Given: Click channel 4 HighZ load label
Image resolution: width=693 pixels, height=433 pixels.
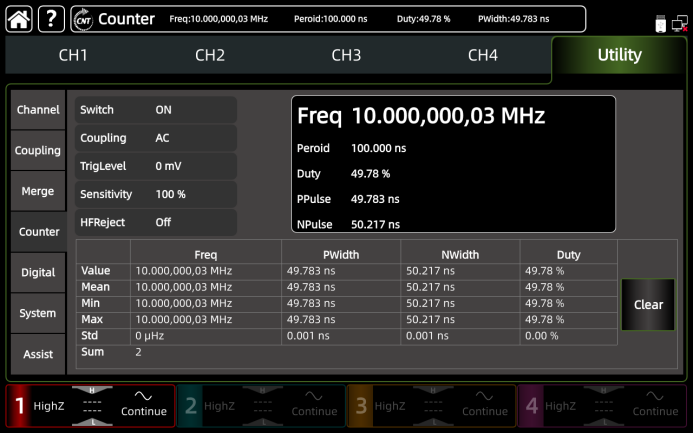Looking at the screenshot, I should (560, 406).
